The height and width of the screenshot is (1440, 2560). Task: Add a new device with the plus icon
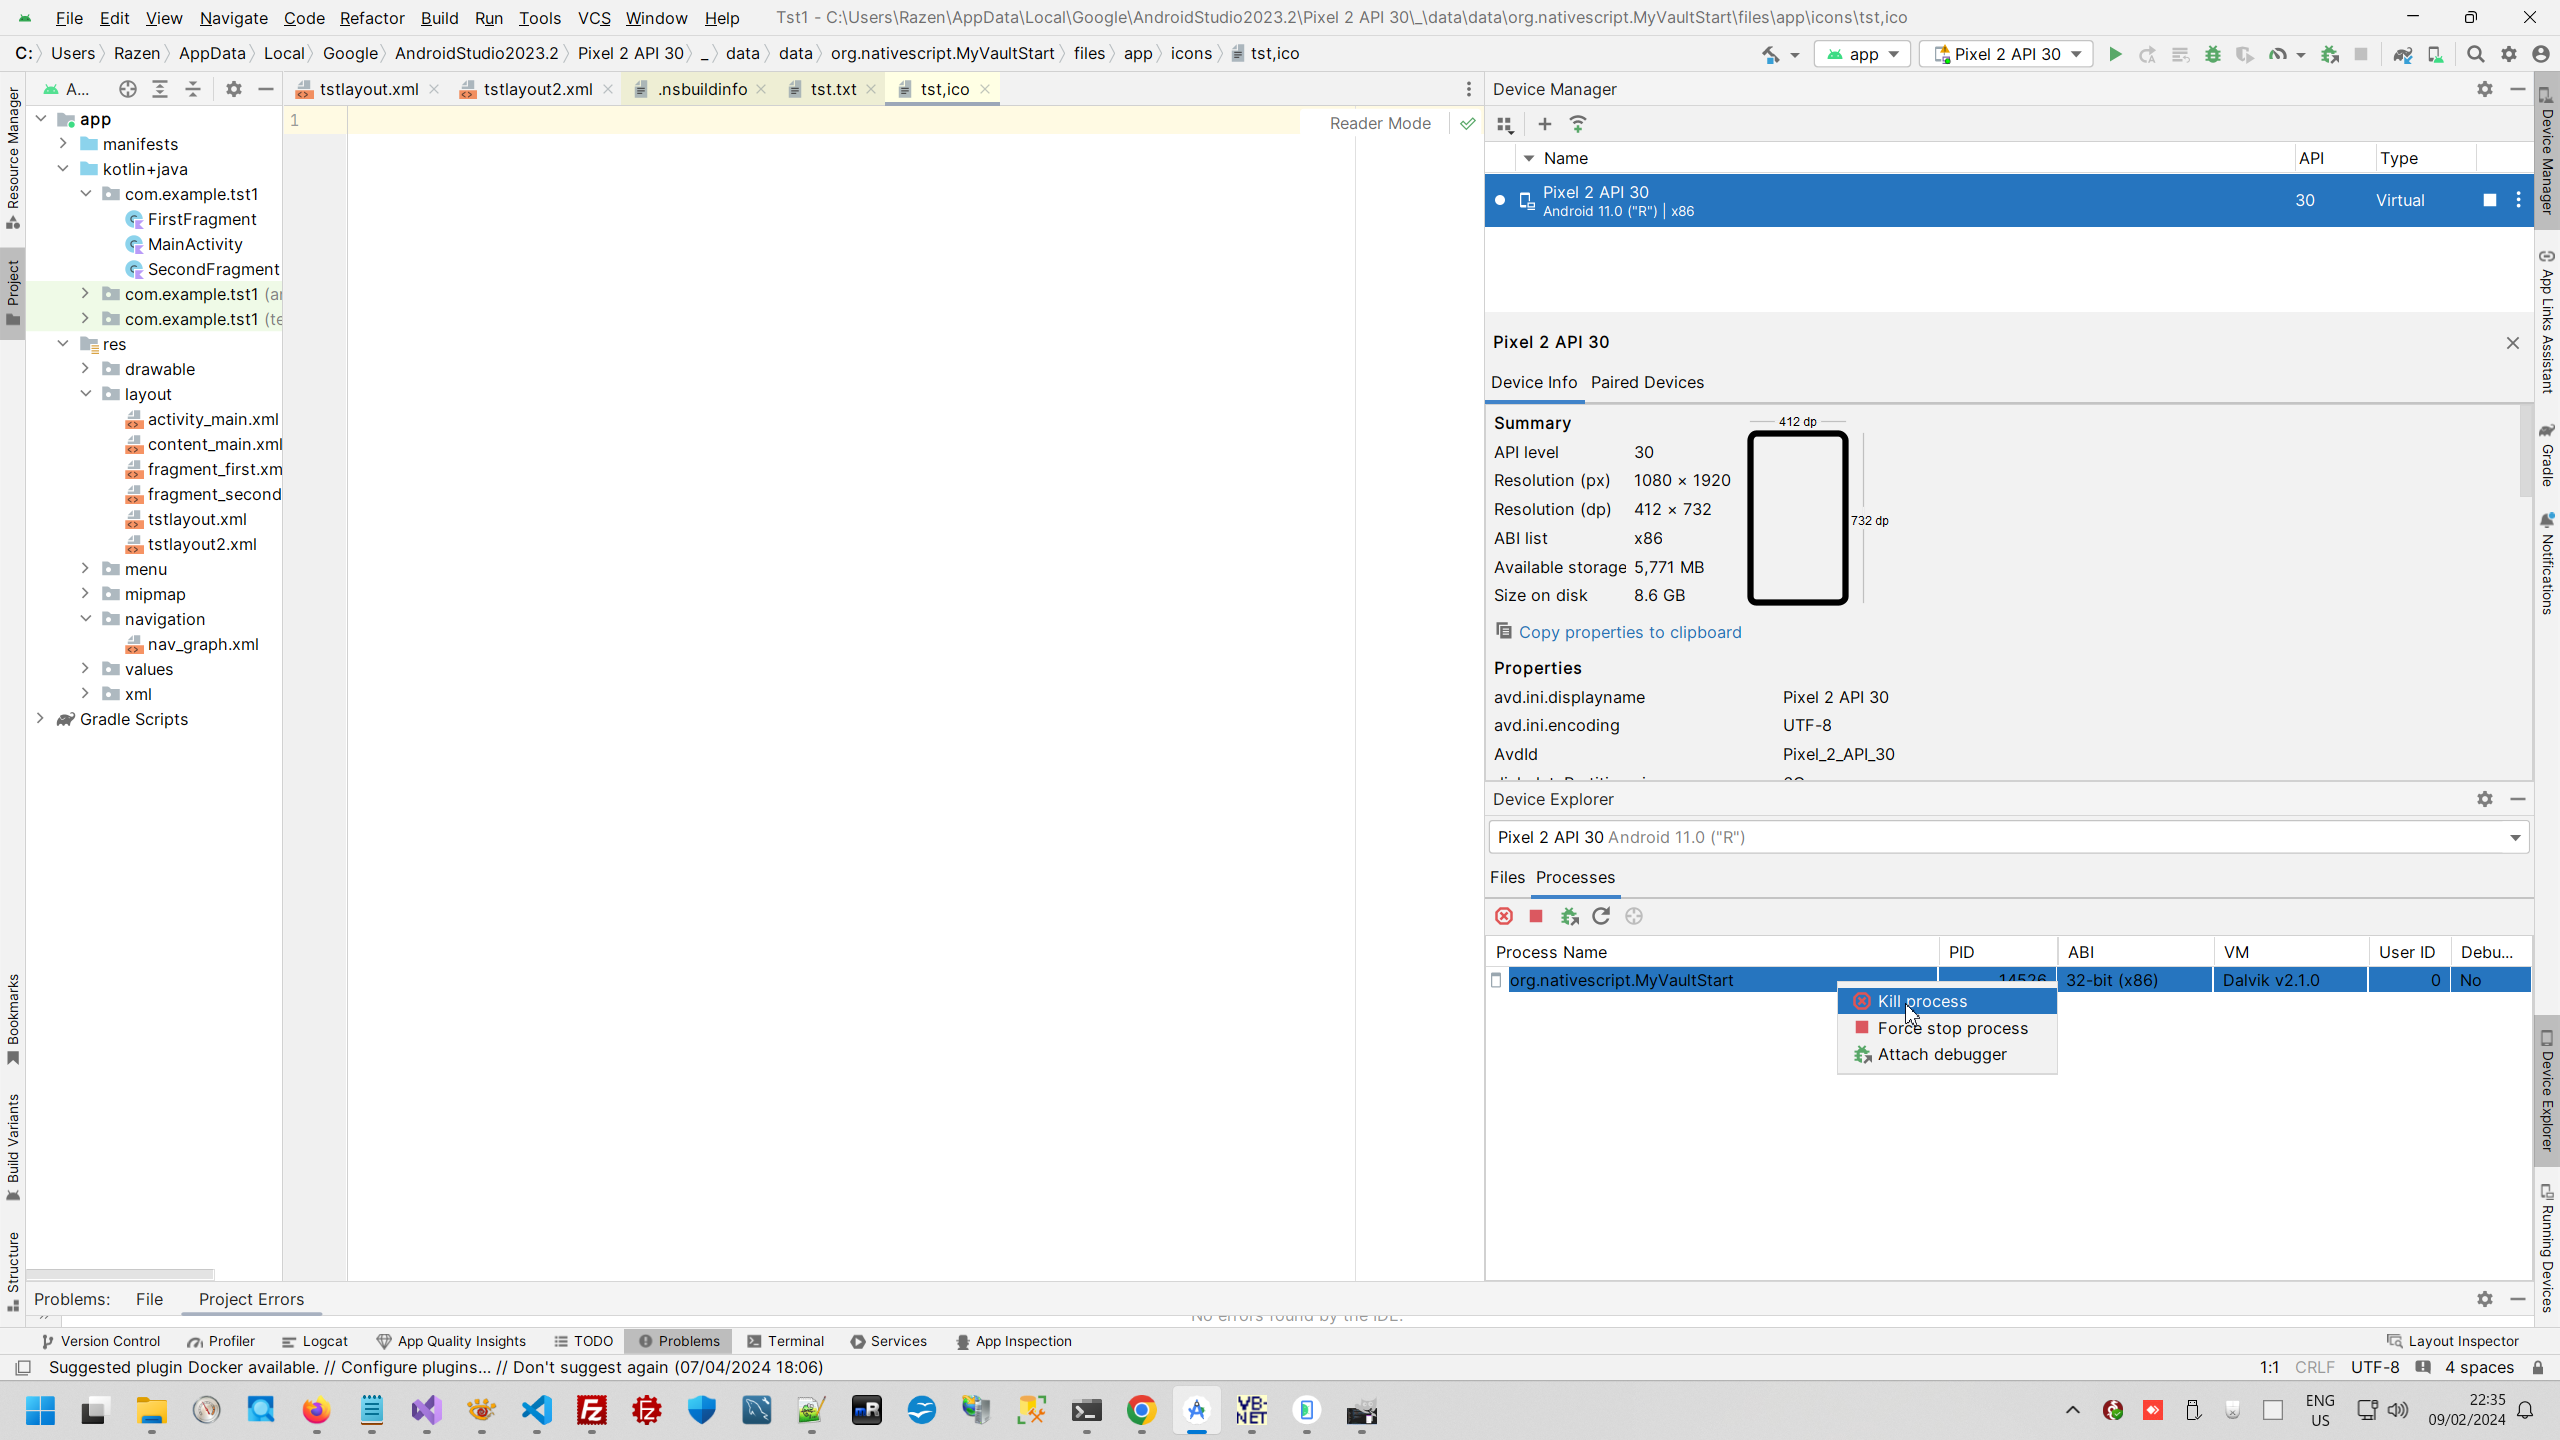pyautogui.click(x=1545, y=125)
